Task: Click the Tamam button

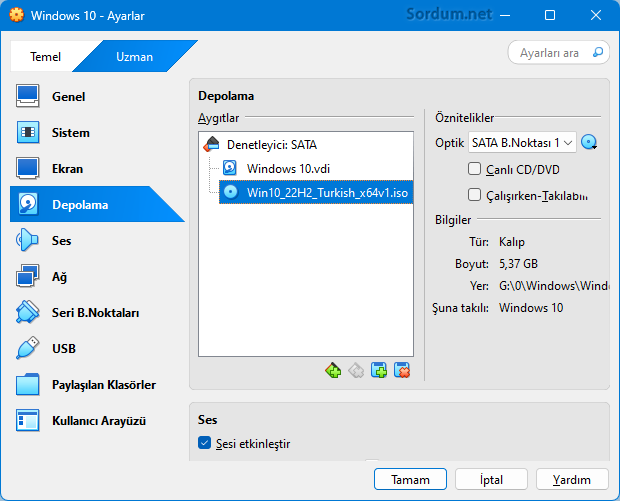Action: (410, 479)
